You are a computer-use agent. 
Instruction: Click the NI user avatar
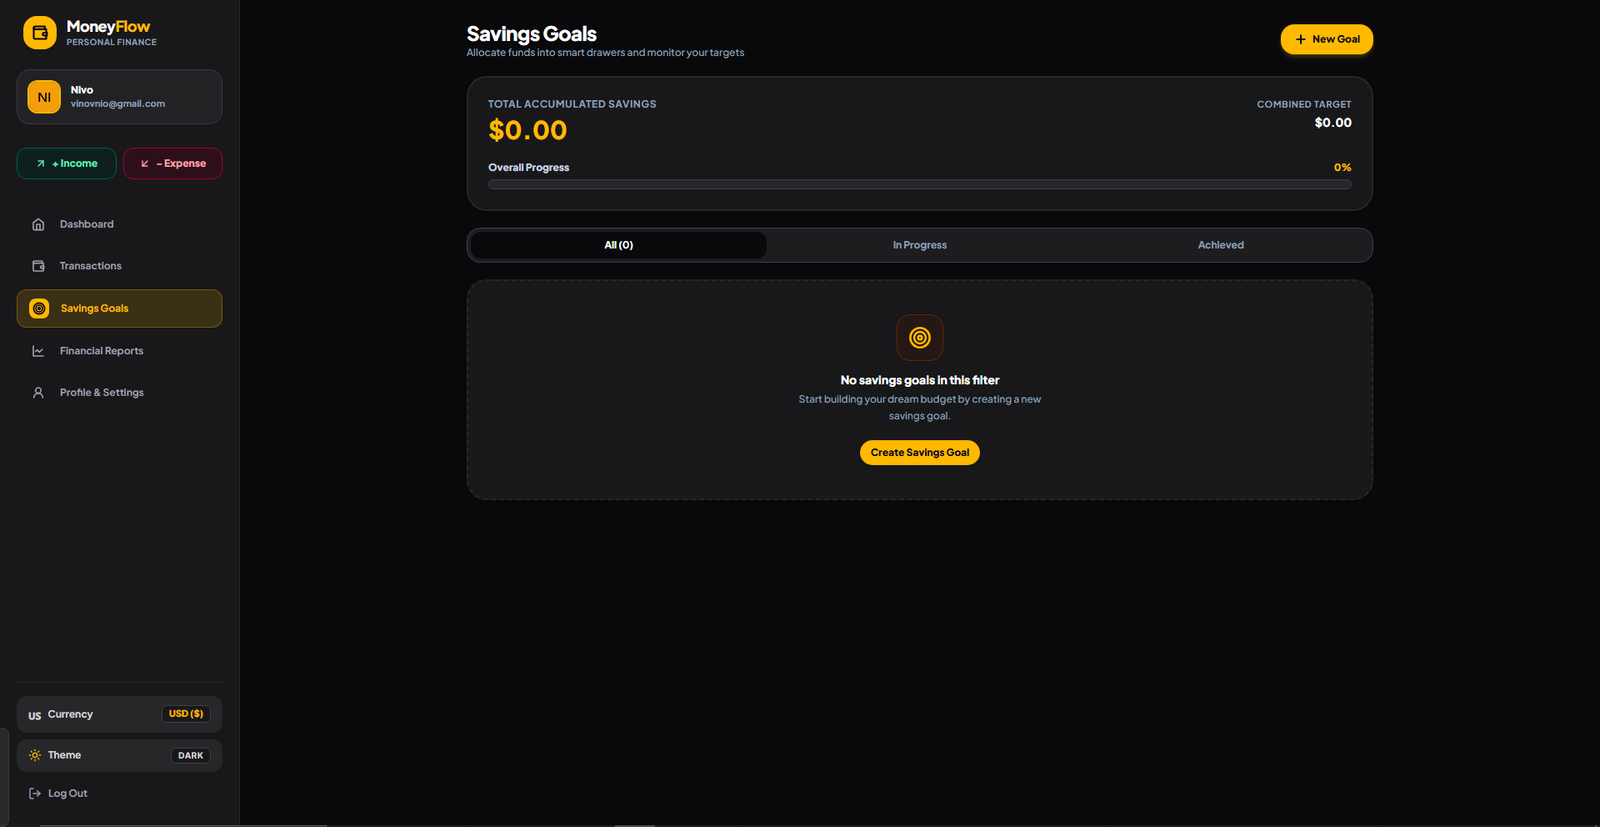(x=44, y=97)
